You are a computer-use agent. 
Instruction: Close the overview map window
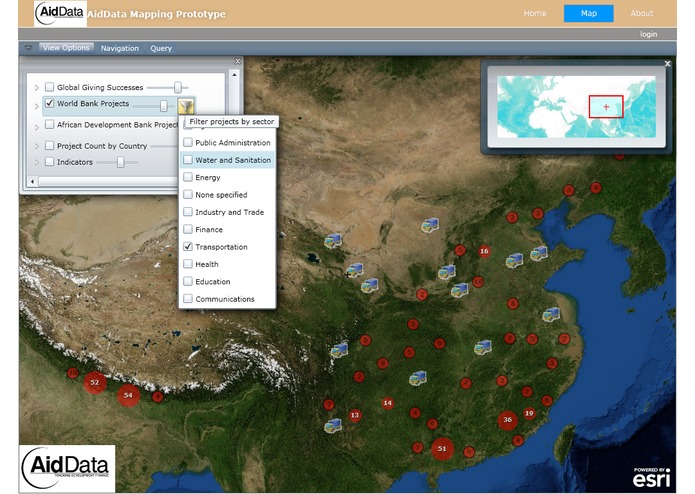coord(668,64)
